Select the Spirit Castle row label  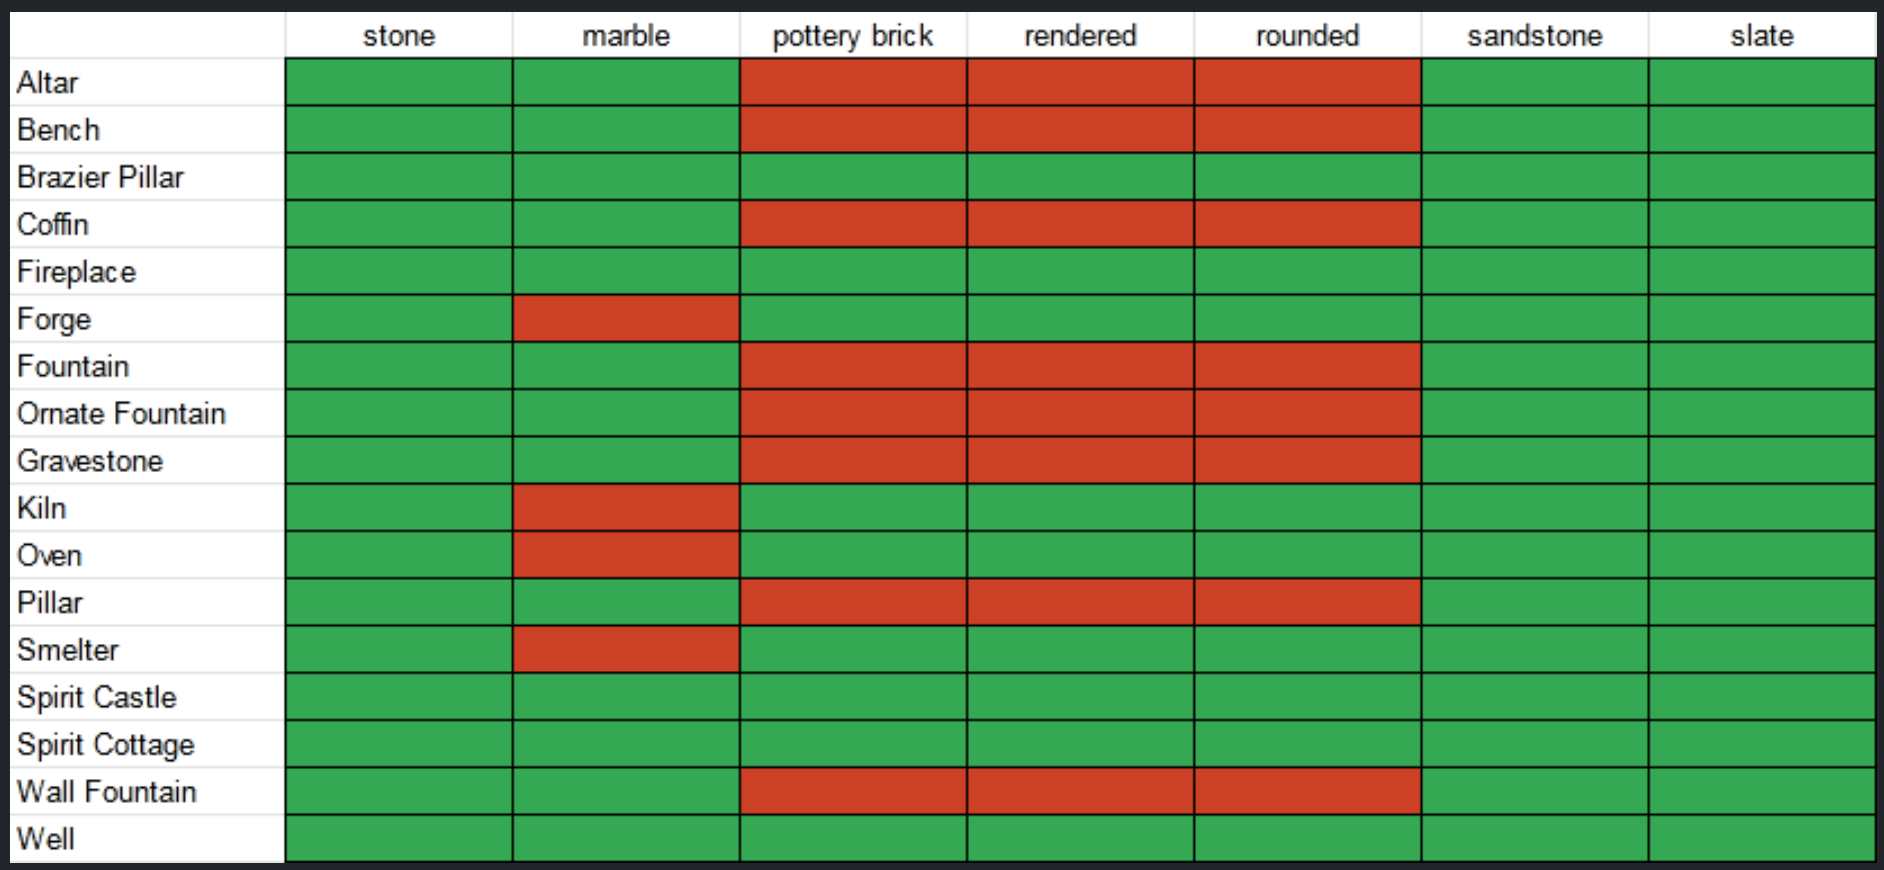pos(97,697)
